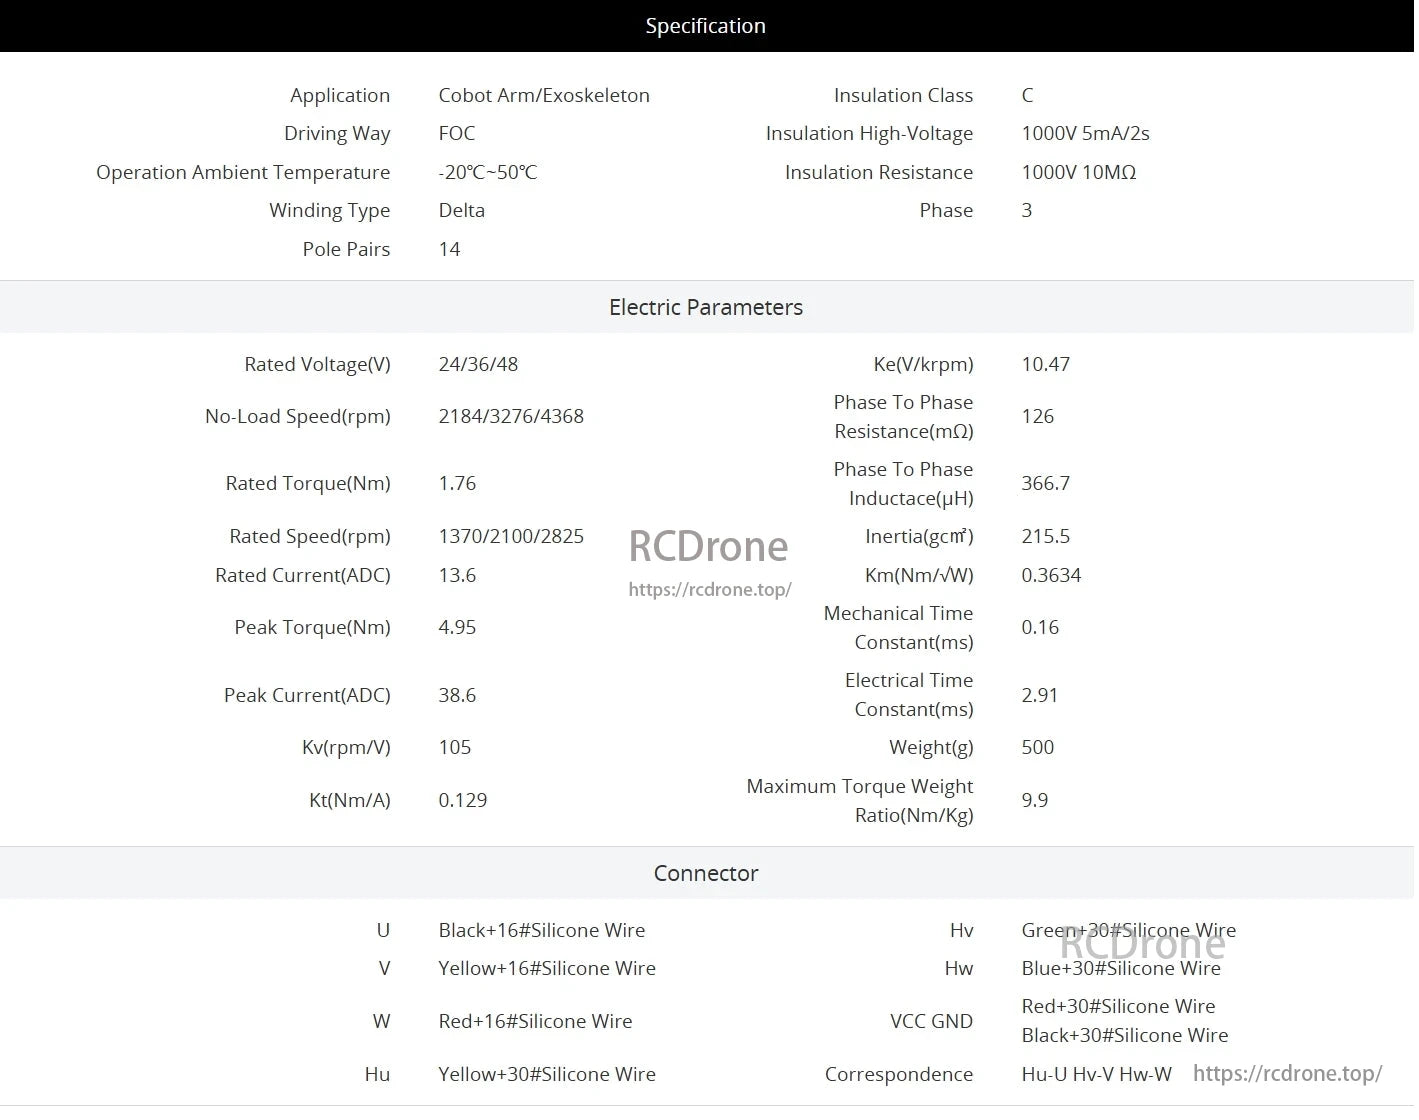Screen dimensions: 1419x1120
Task: Select the Cobot Arm/Exoskeleton application value
Action: 543,95
